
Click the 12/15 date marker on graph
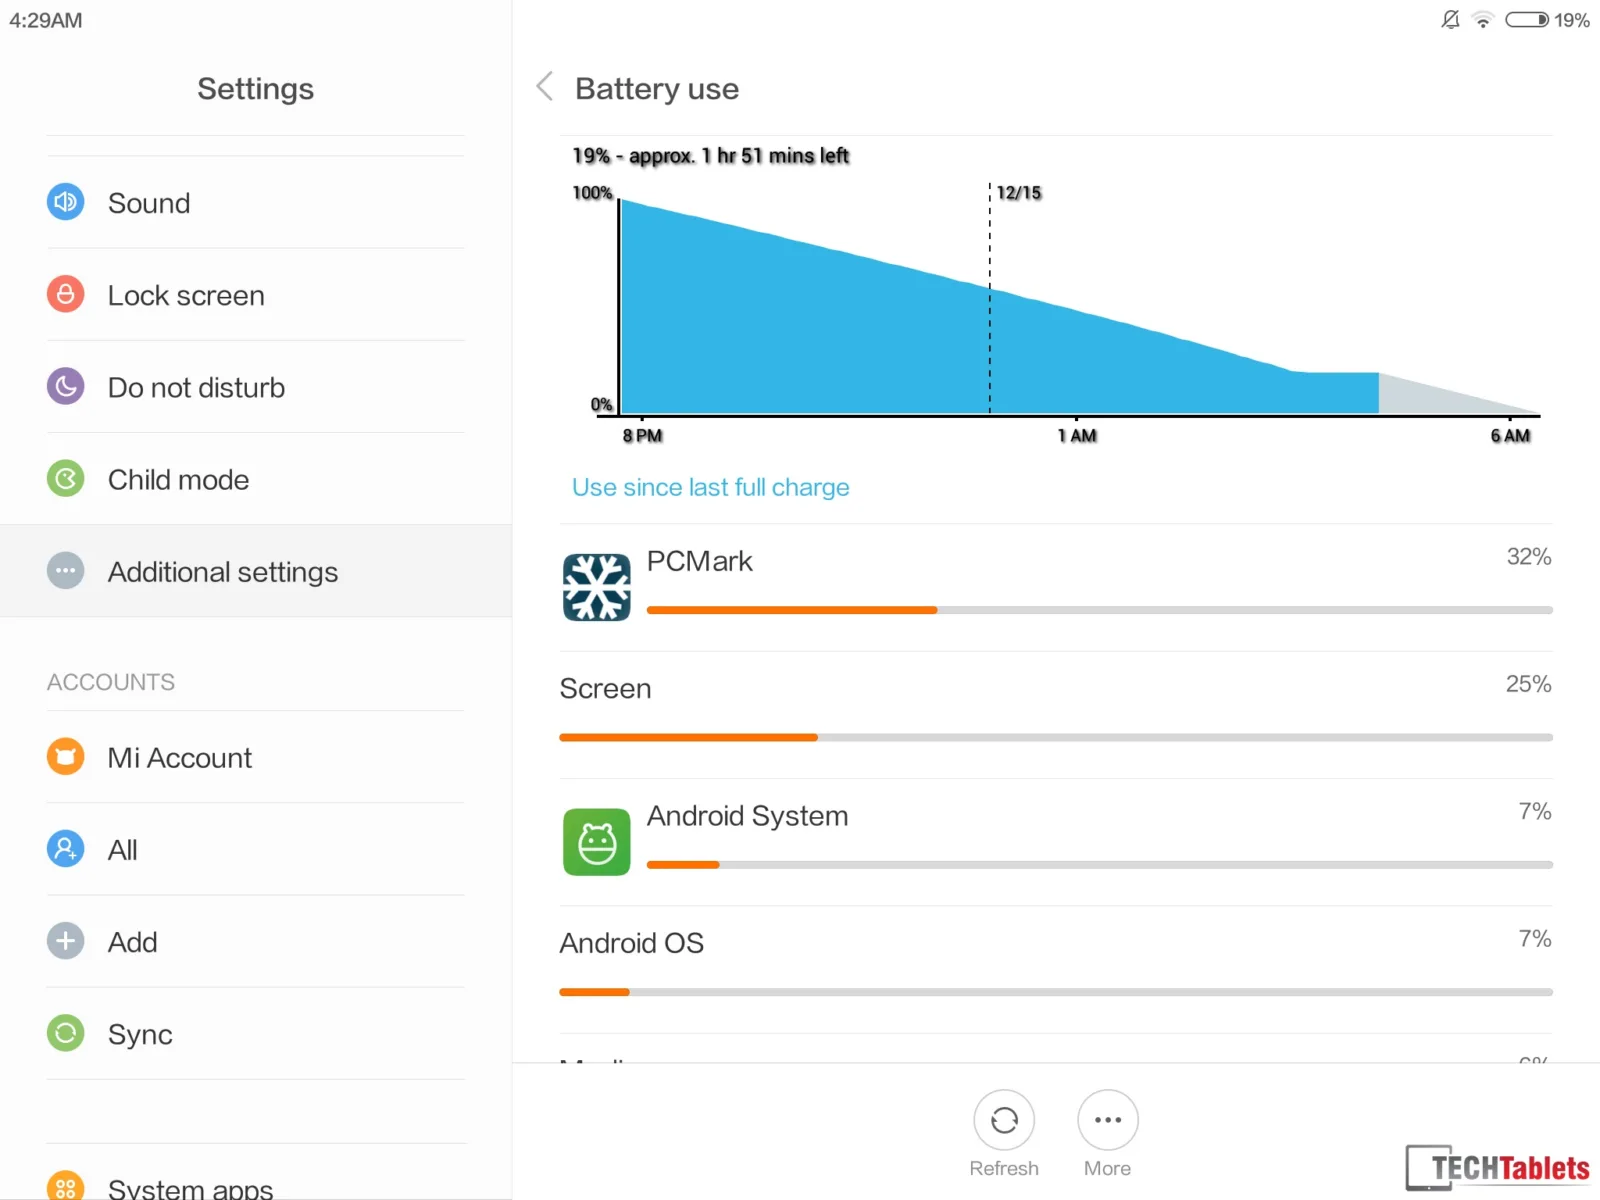1019,192
